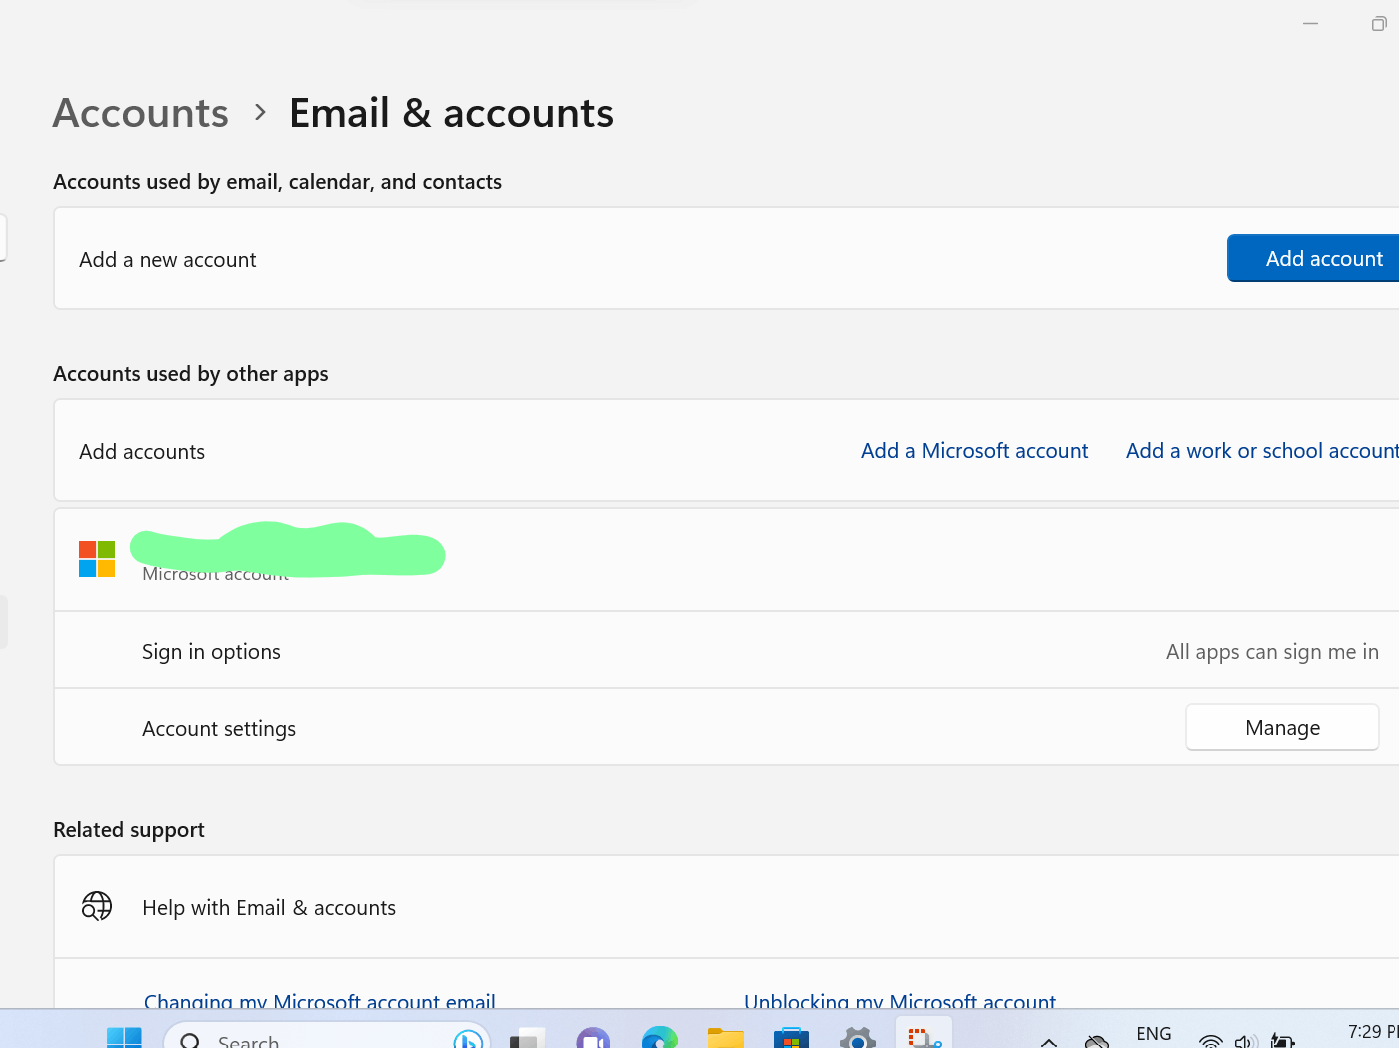
Task: Open Microsoft Store from the taskbar
Action: click(791, 1039)
